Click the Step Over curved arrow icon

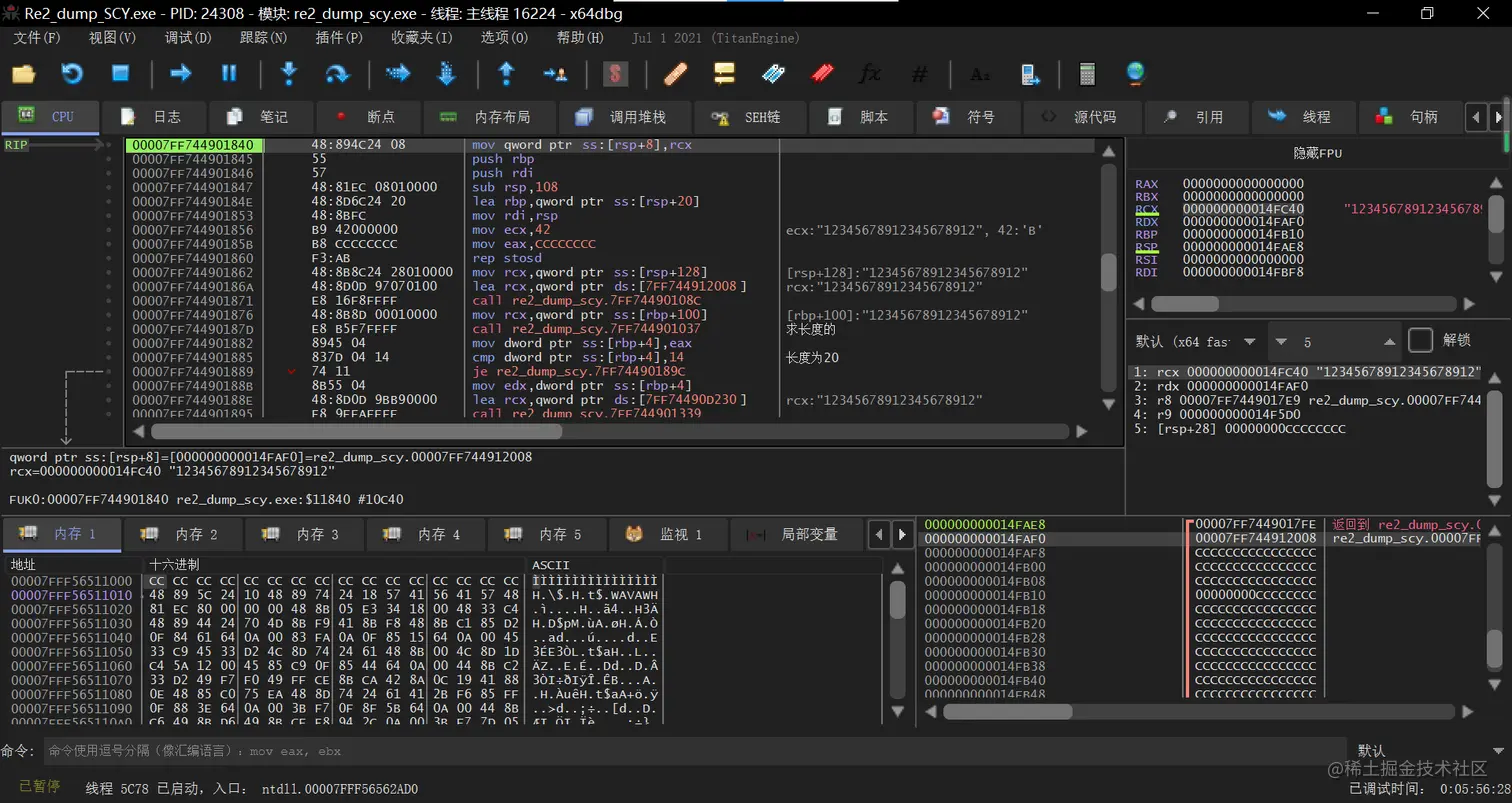click(x=338, y=73)
